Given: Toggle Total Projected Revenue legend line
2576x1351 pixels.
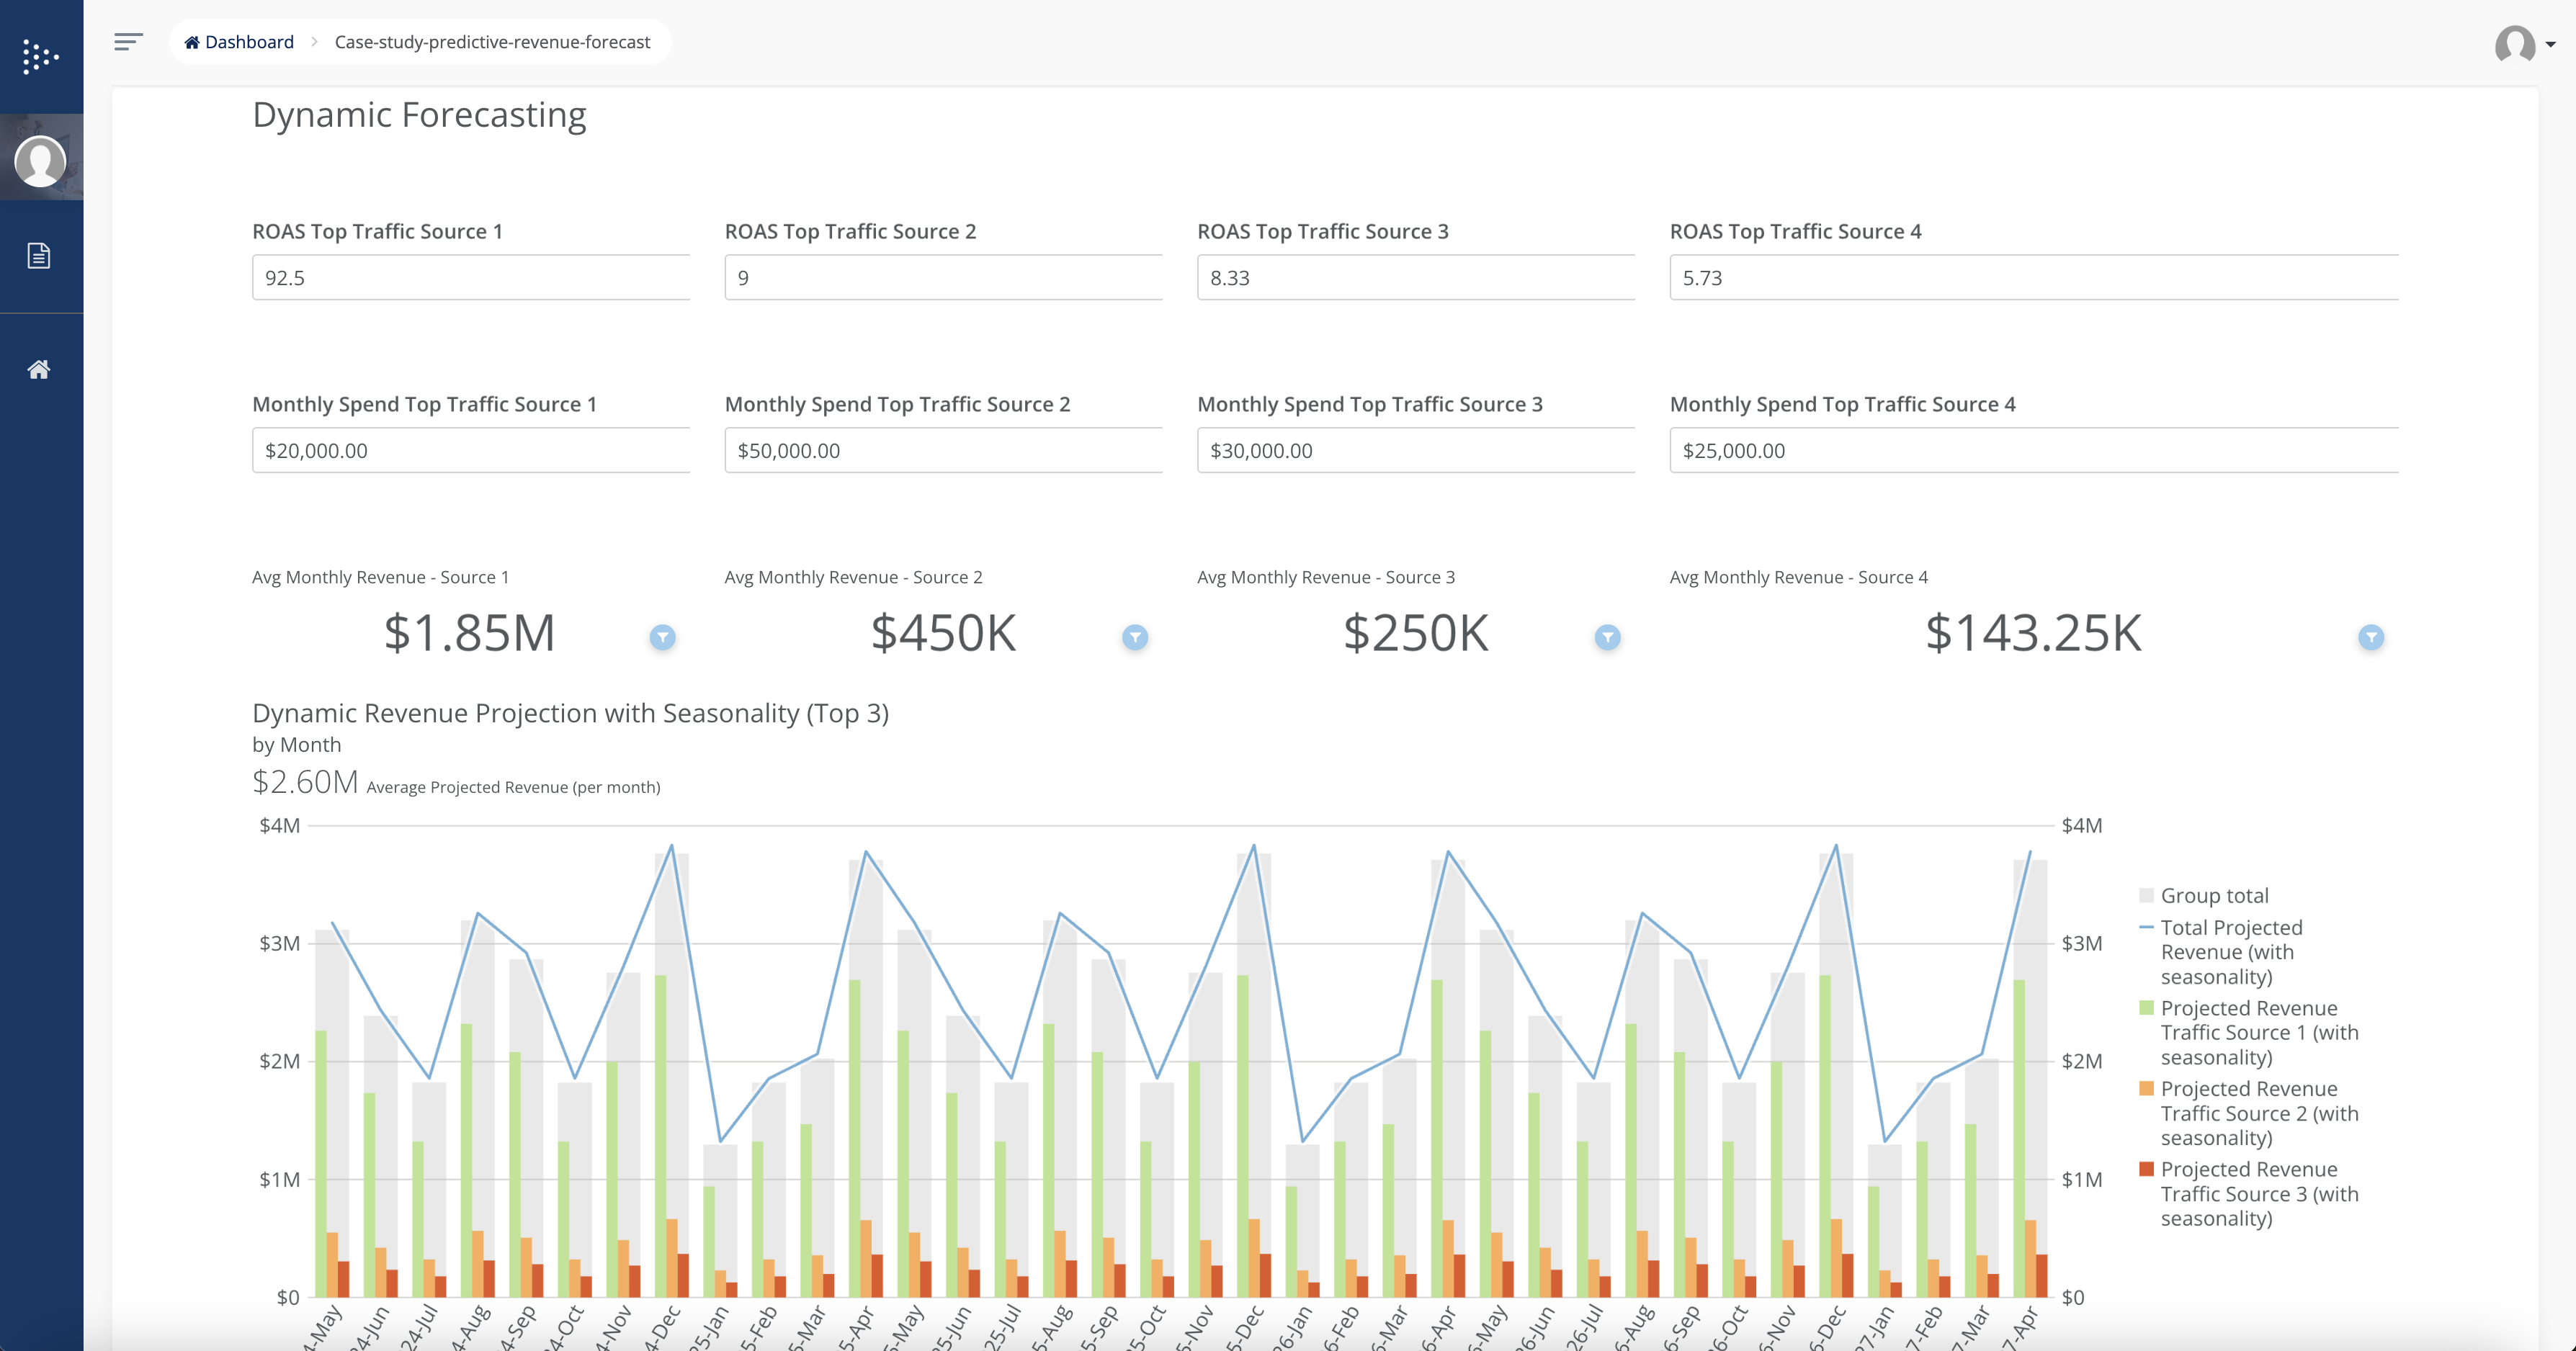Looking at the screenshot, I should click(2146, 927).
